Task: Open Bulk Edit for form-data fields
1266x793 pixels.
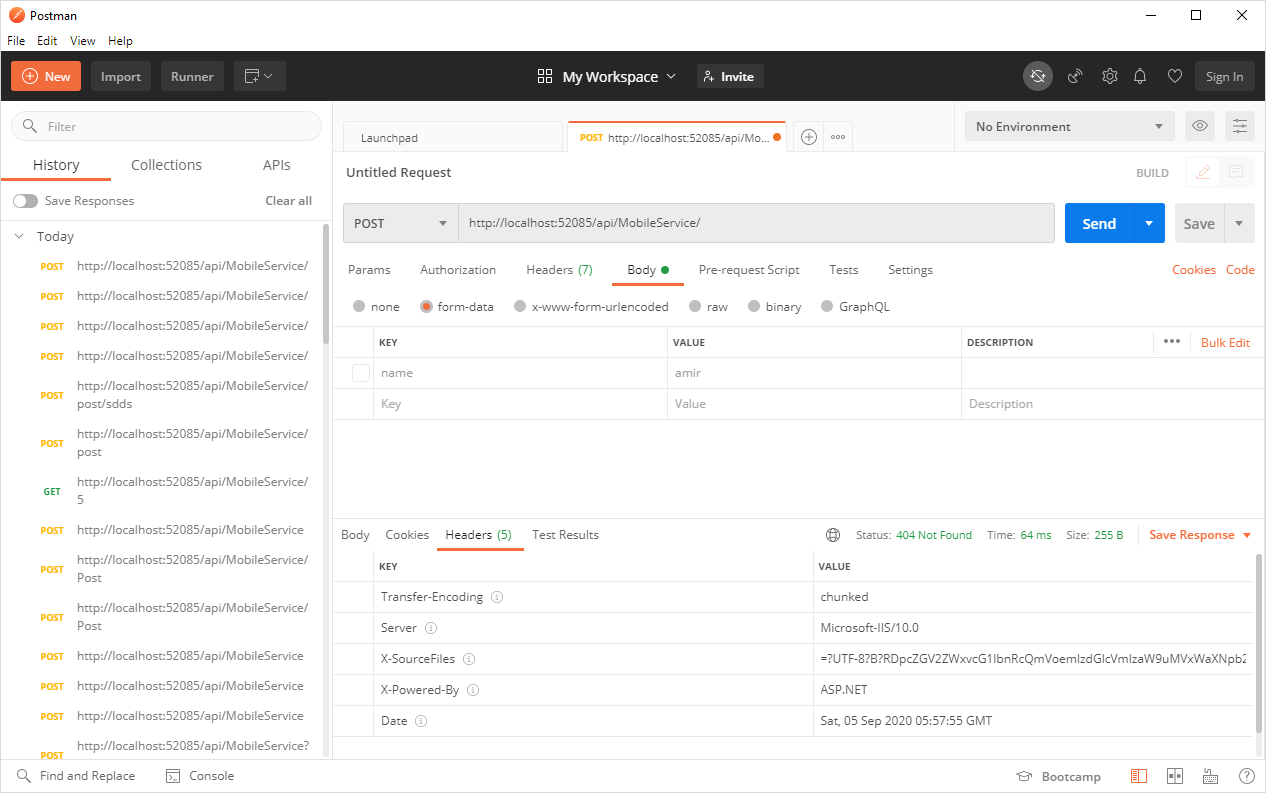Action: coord(1225,342)
